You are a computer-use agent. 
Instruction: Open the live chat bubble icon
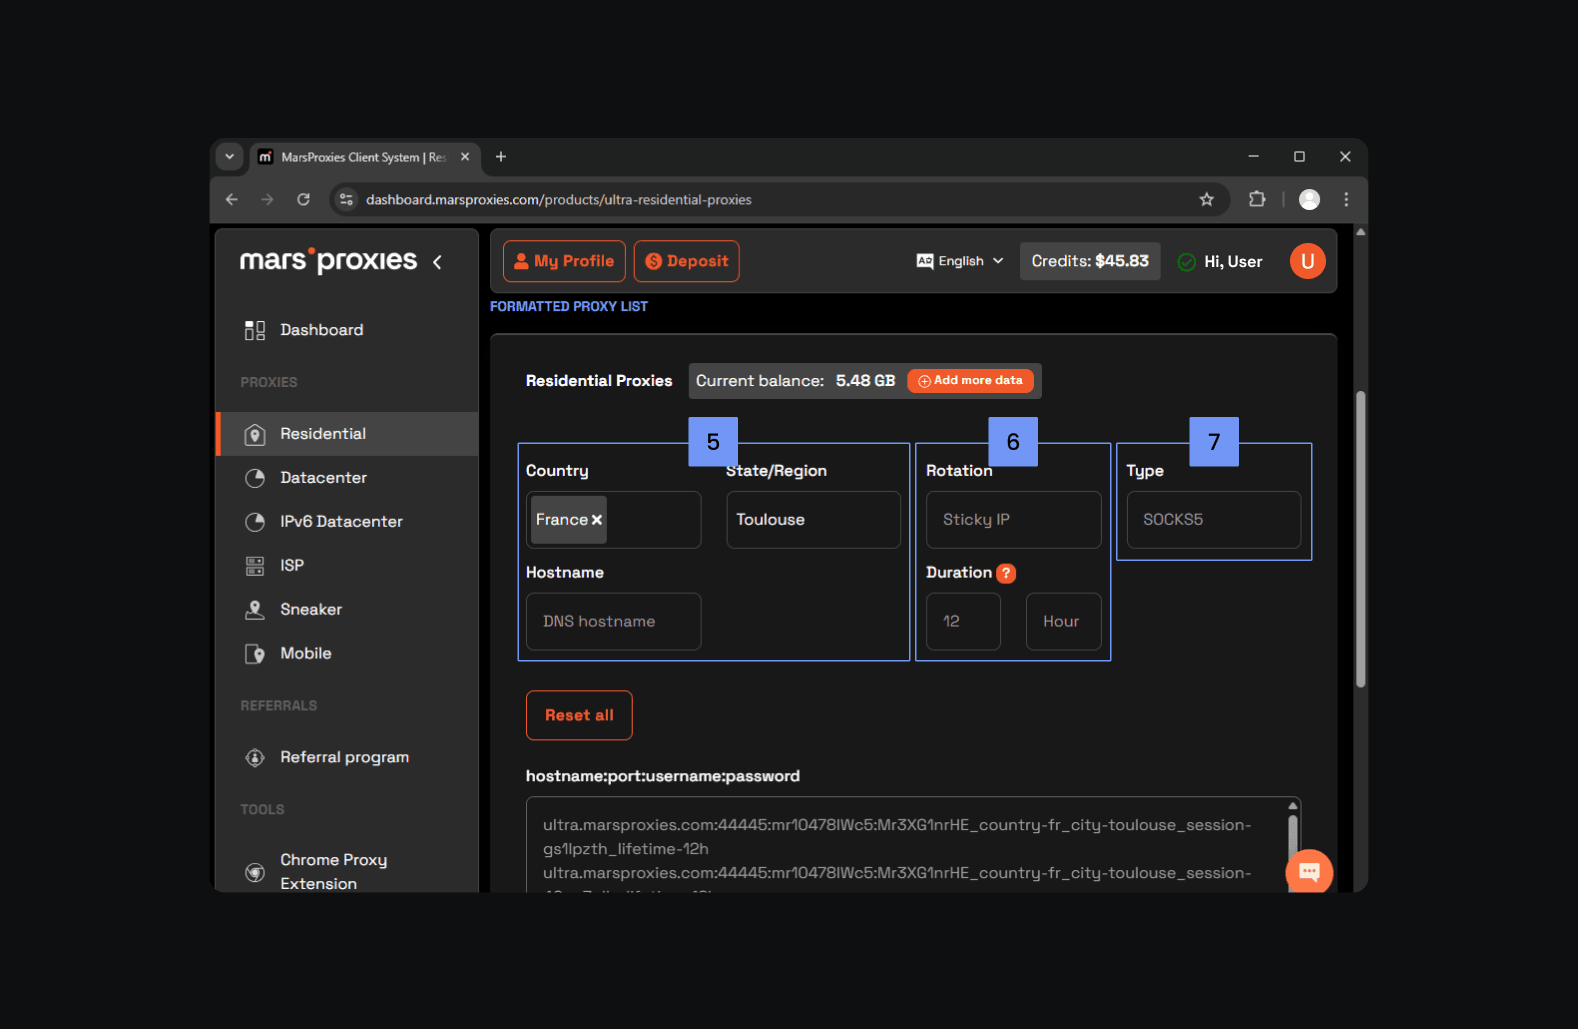[x=1309, y=871]
